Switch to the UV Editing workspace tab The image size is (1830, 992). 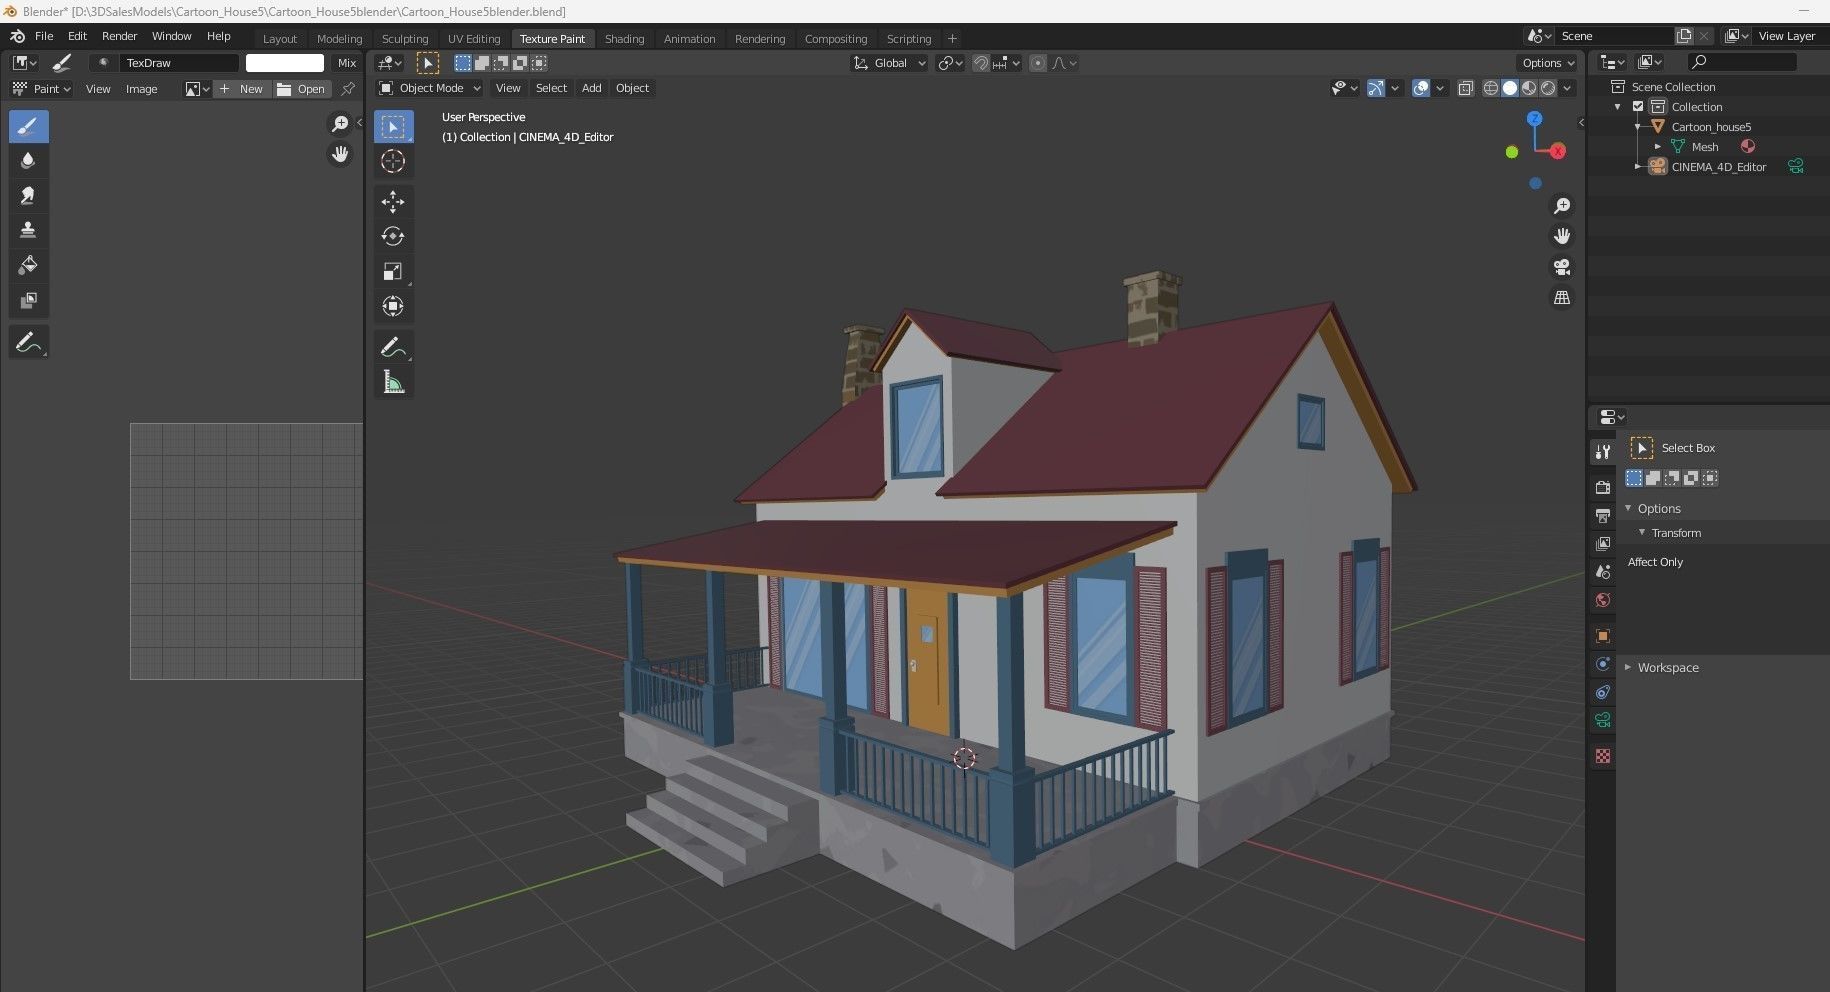point(474,39)
